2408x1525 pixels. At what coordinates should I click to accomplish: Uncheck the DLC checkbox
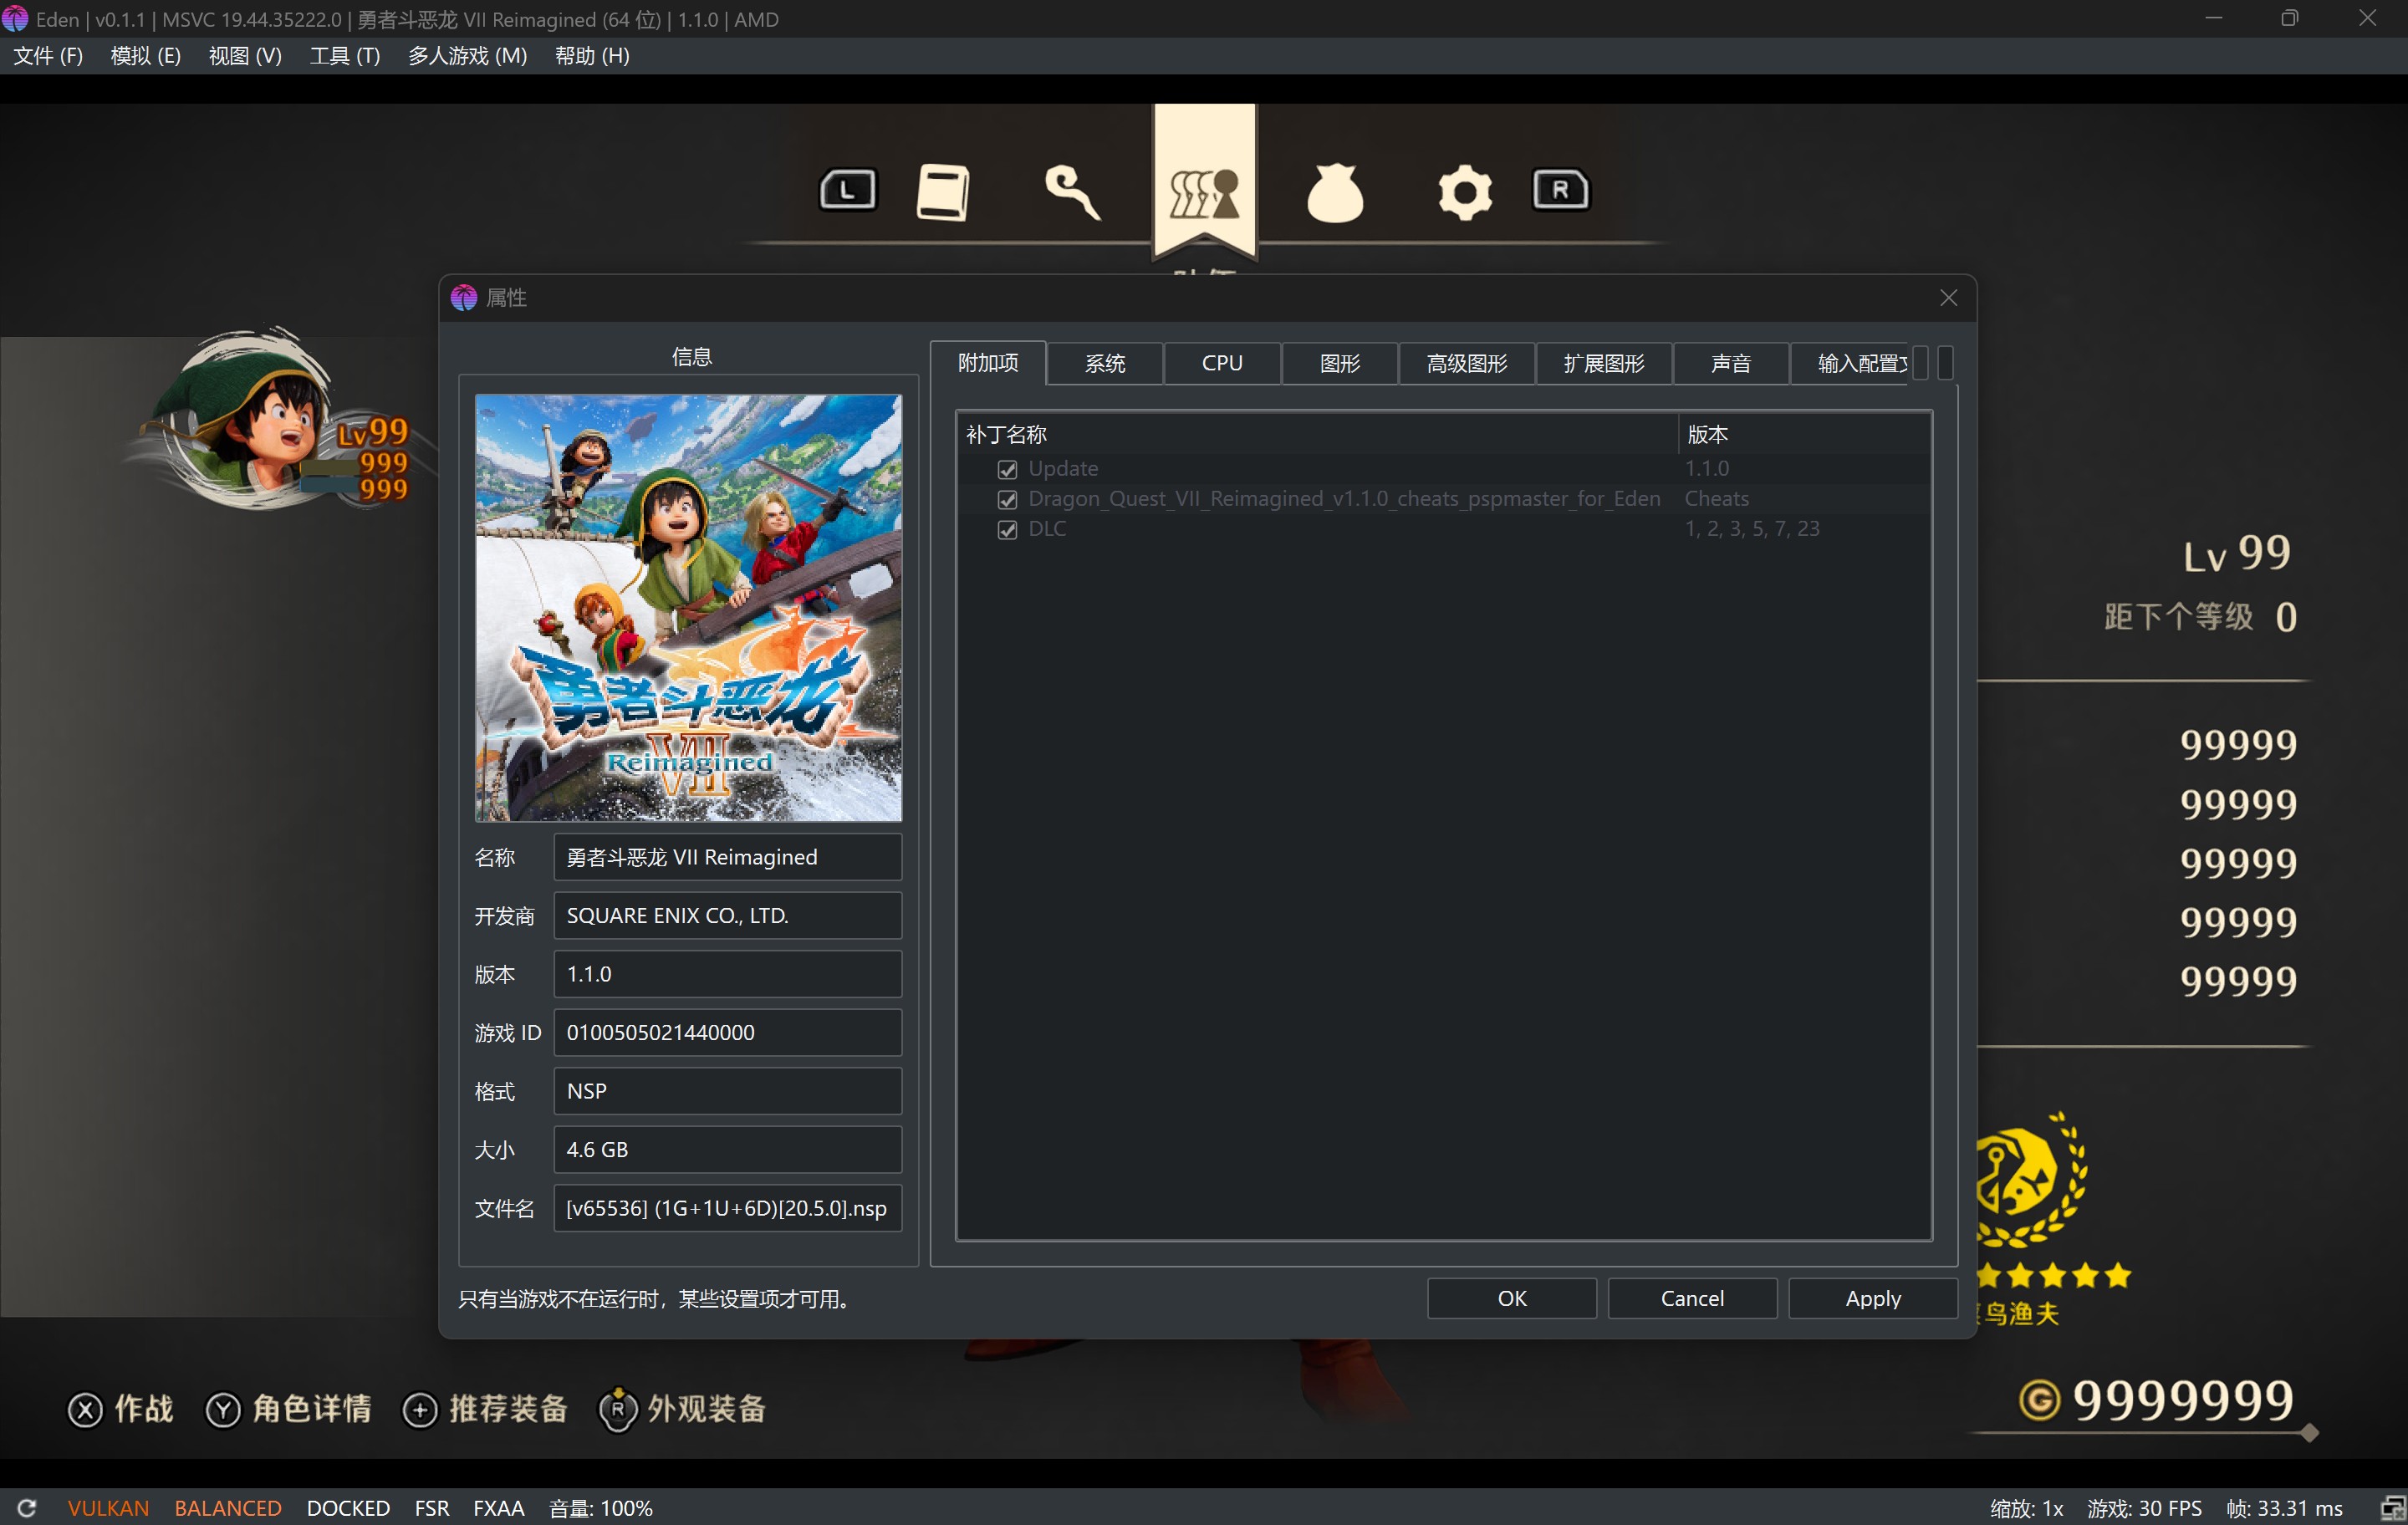[x=1007, y=529]
